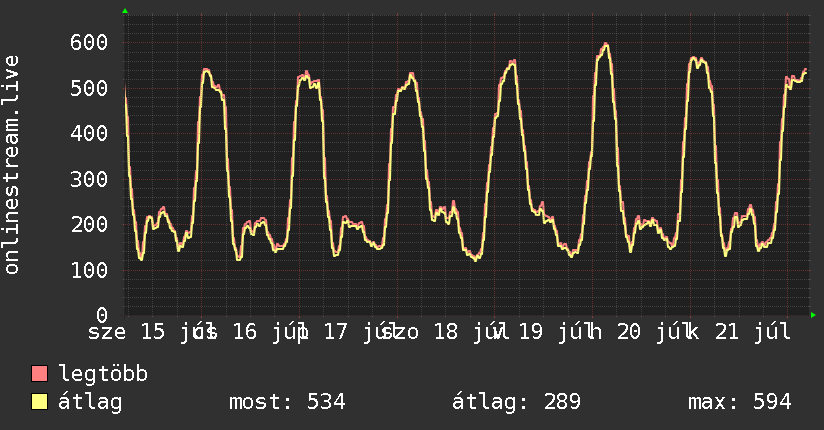Image resolution: width=824 pixels, height=430 pixels.
Task: Click the green arrow atop the y-axis
Action: (x=125, y=11)
